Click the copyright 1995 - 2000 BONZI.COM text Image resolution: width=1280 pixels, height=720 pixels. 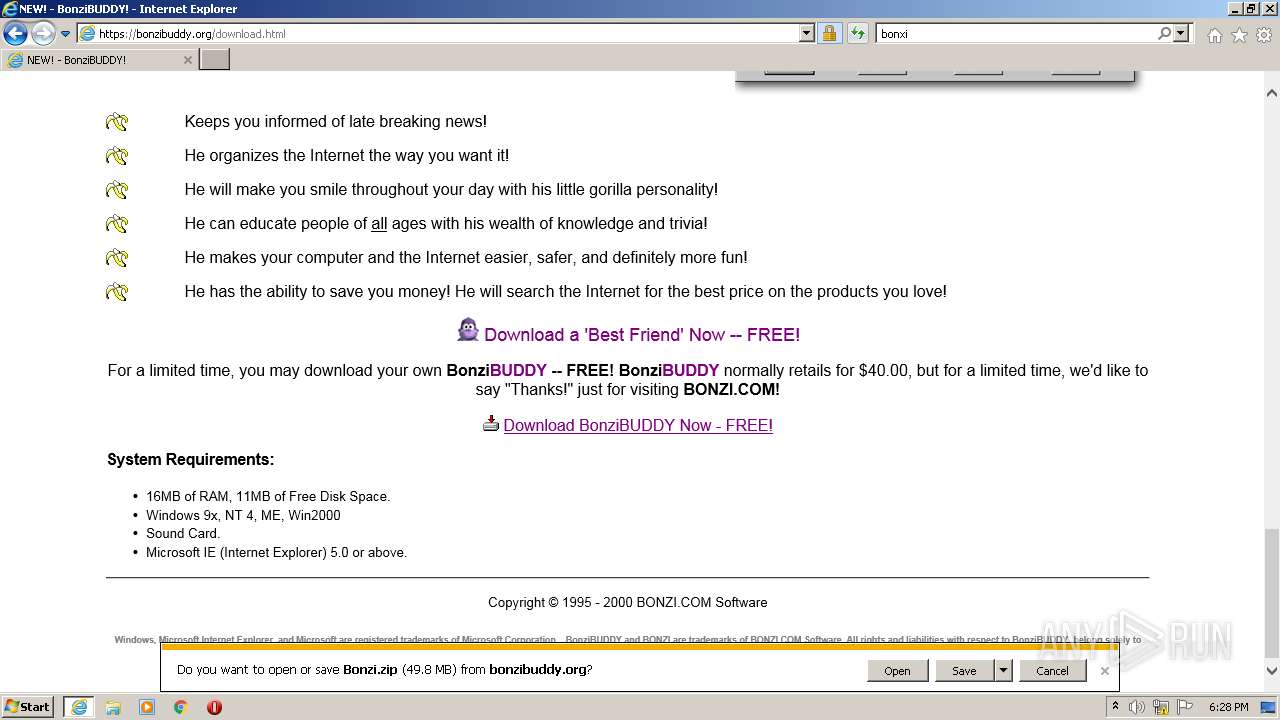pos(628,603)
